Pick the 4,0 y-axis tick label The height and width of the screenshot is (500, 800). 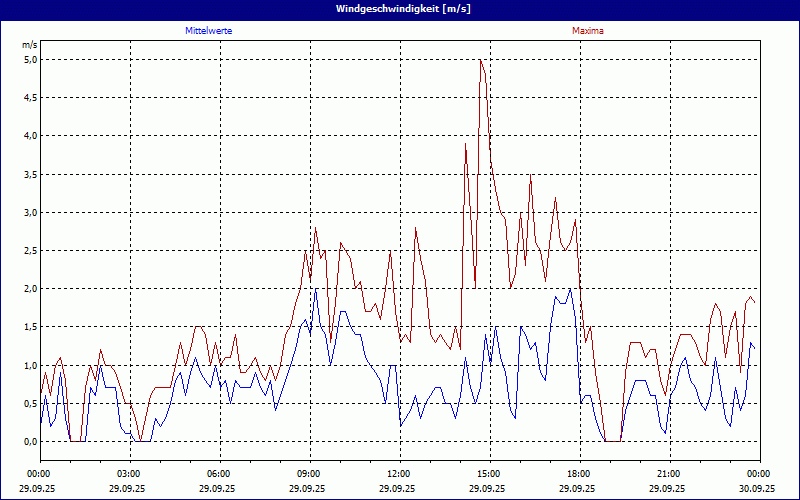point(30,136)
